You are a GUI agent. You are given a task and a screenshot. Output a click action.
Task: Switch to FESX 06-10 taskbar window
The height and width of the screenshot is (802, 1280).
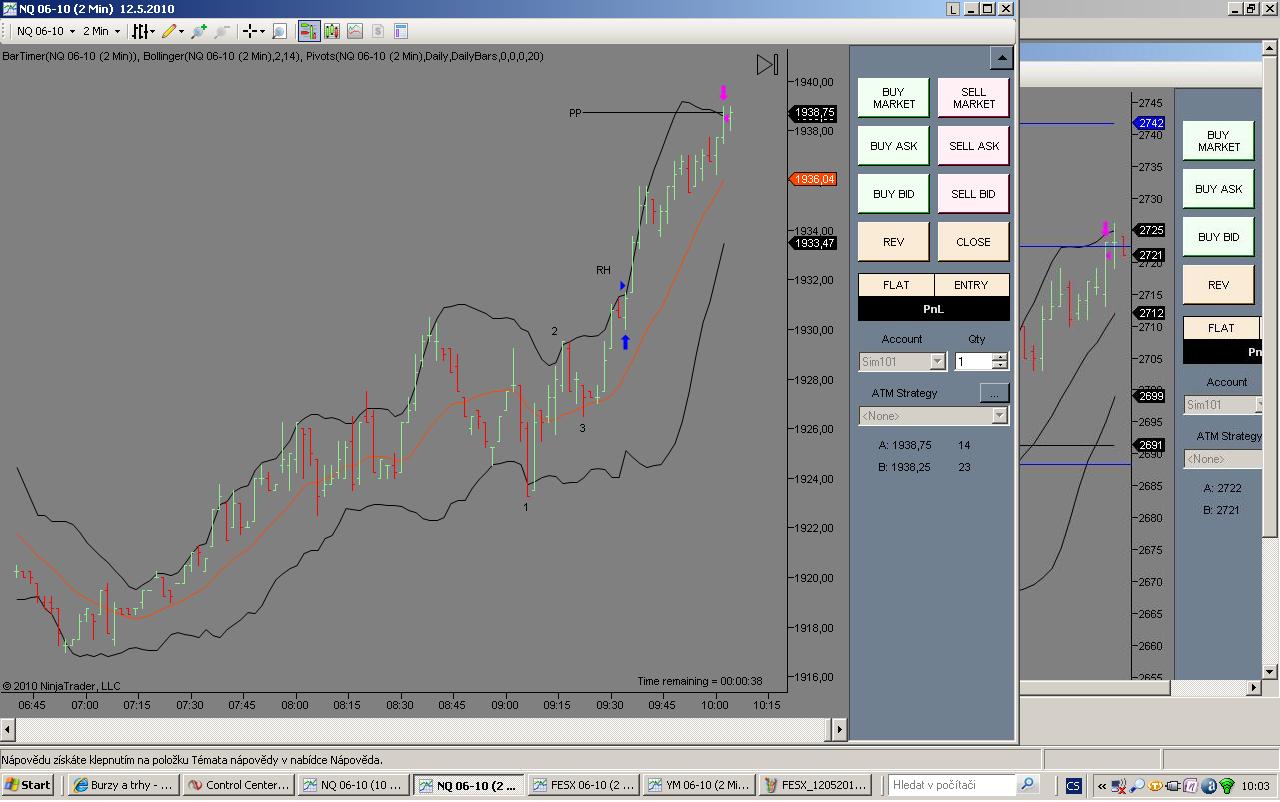pos(584,785)
